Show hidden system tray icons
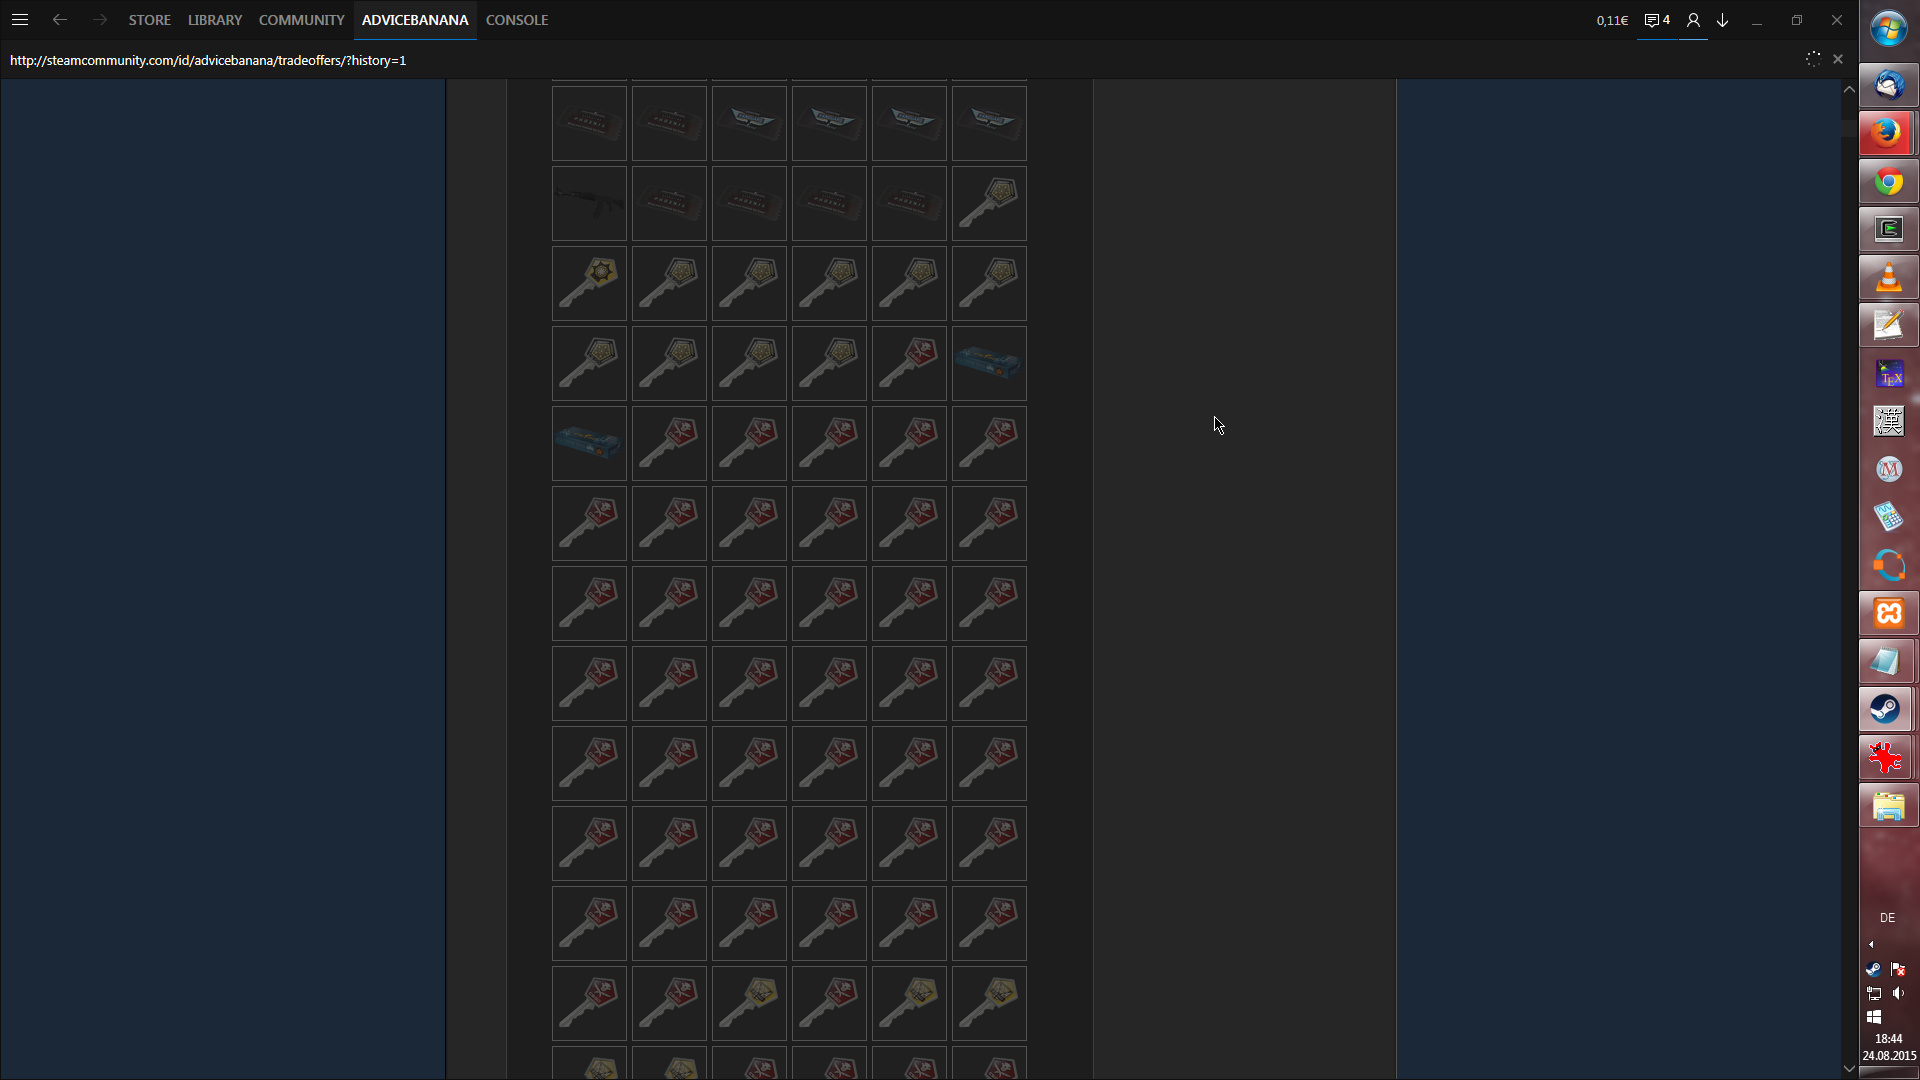 click(x=1871, y=944)
